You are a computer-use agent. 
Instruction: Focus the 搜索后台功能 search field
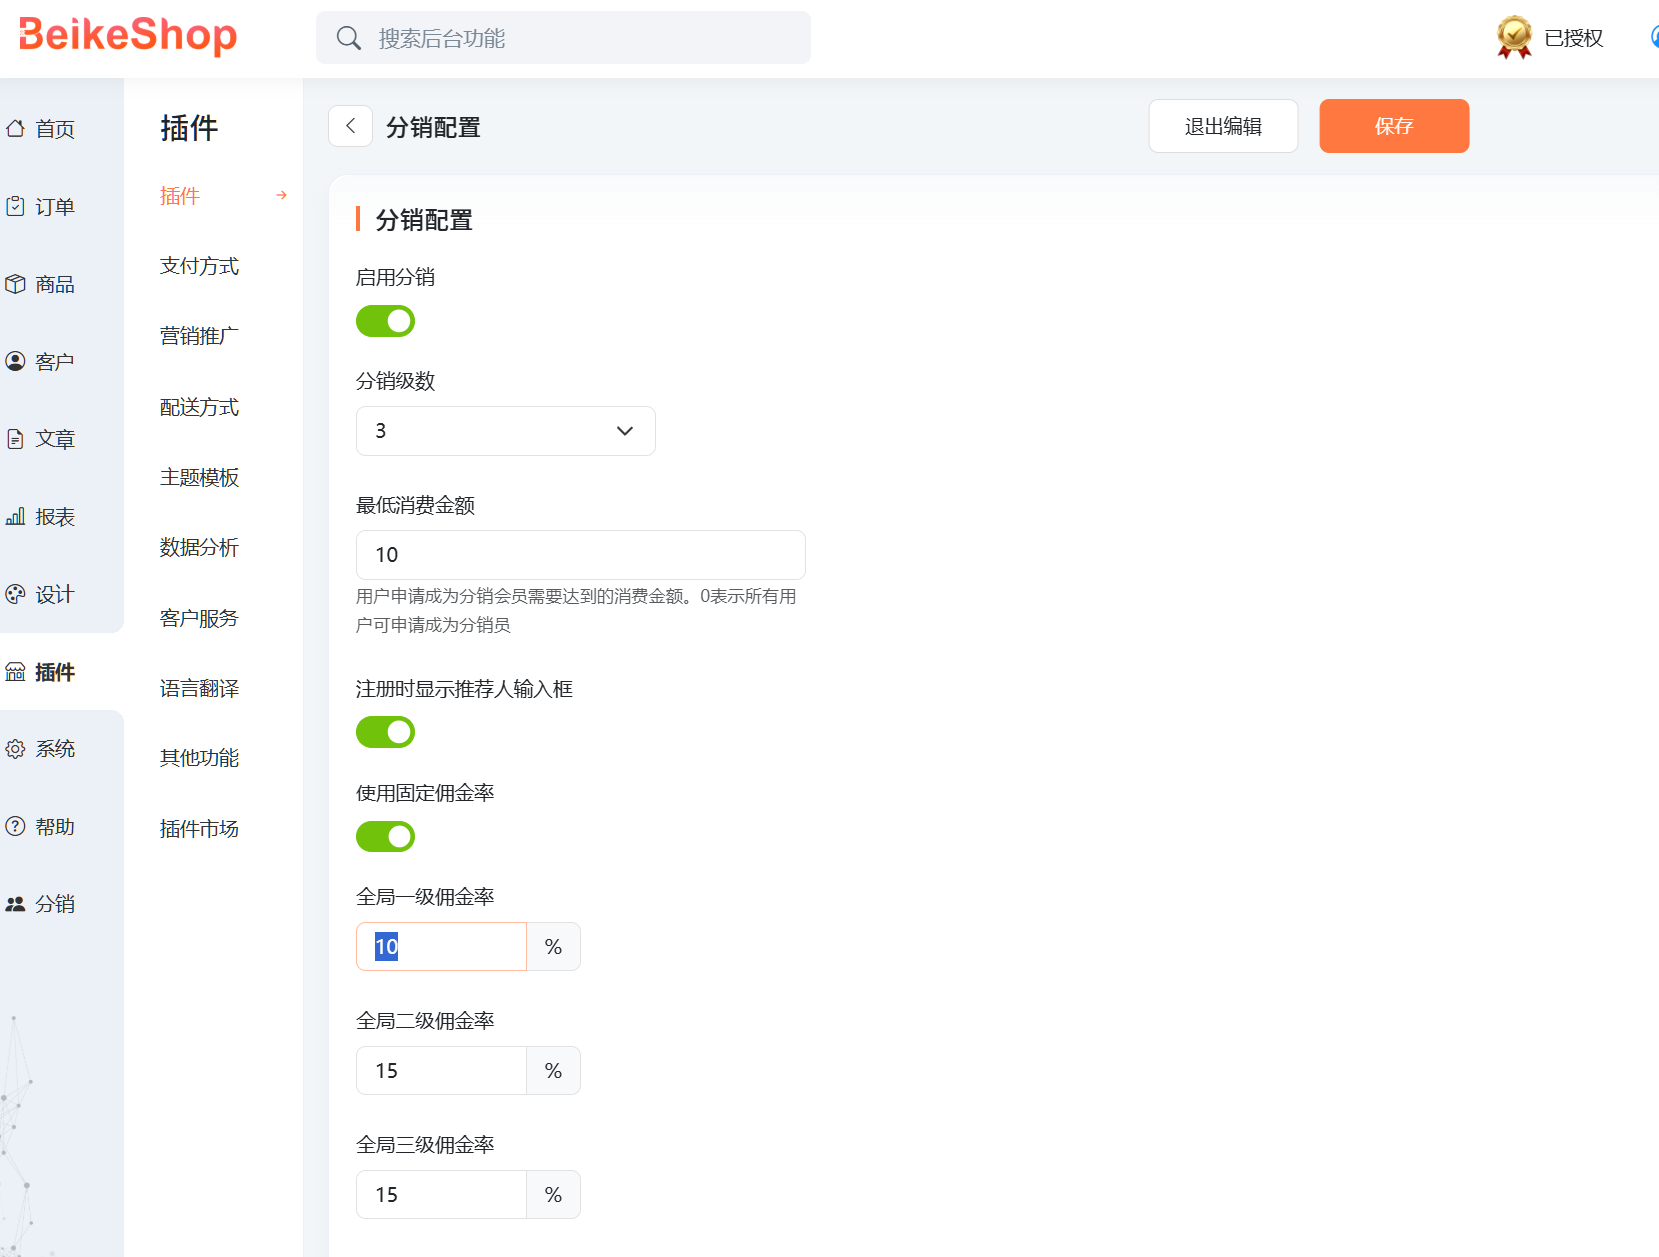pyautogui.click(x=563, y=38)
